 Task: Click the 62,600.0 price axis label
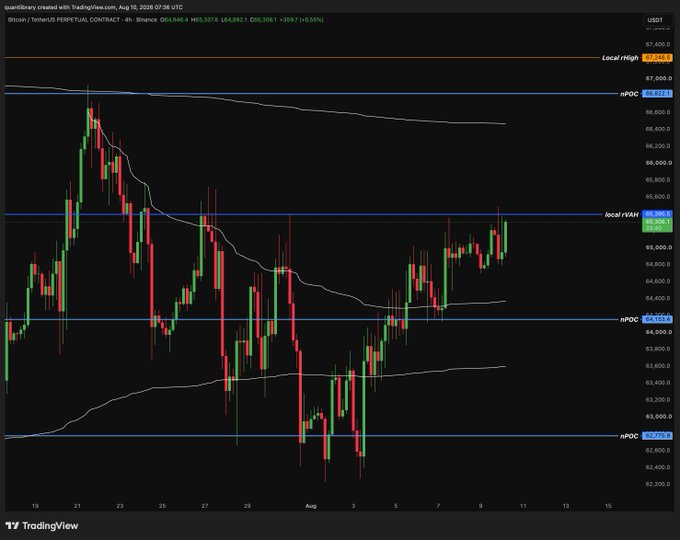coord(658,451)
